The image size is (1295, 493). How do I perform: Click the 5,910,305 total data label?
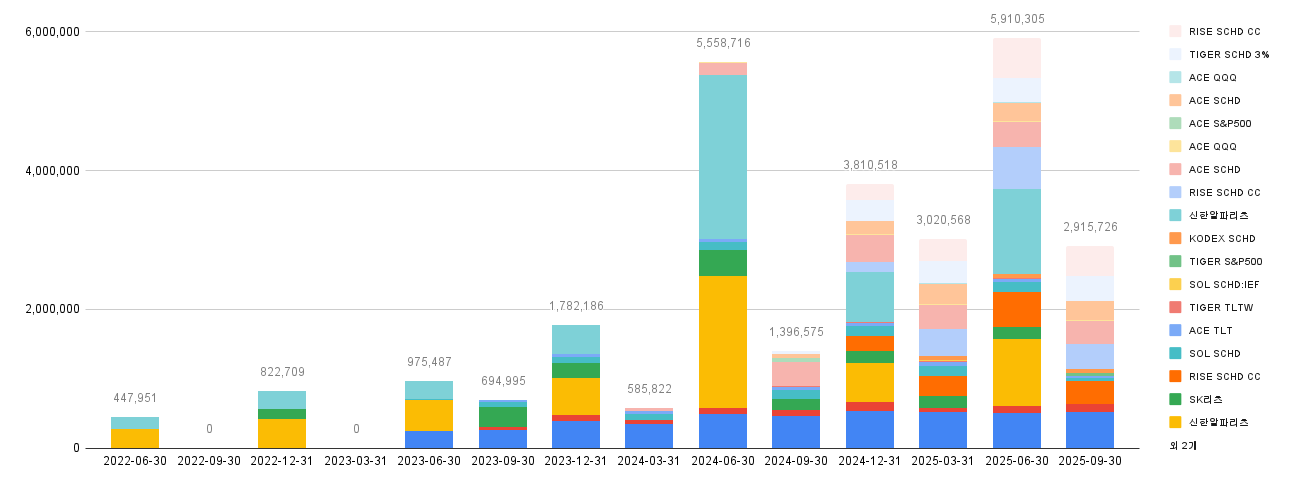point(1017,19)
